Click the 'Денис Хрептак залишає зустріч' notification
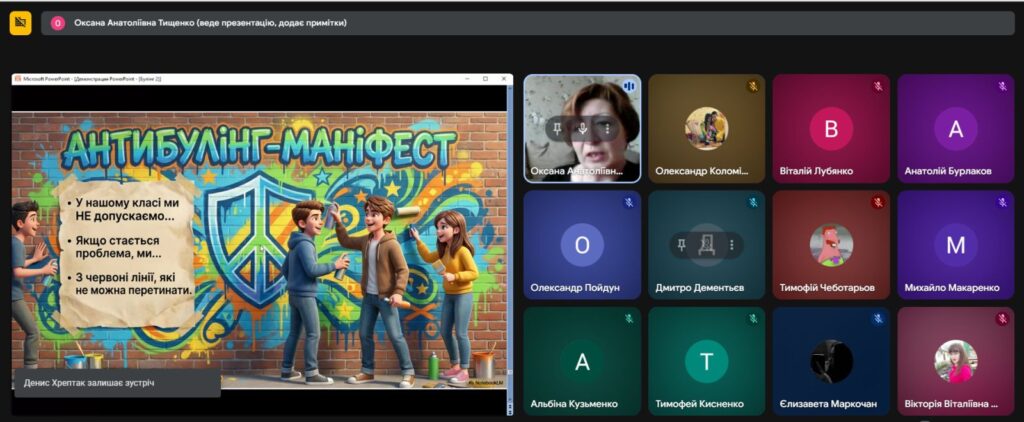Image resolution: width=1024 pixels, height=422 pixels. pos(117,383)
